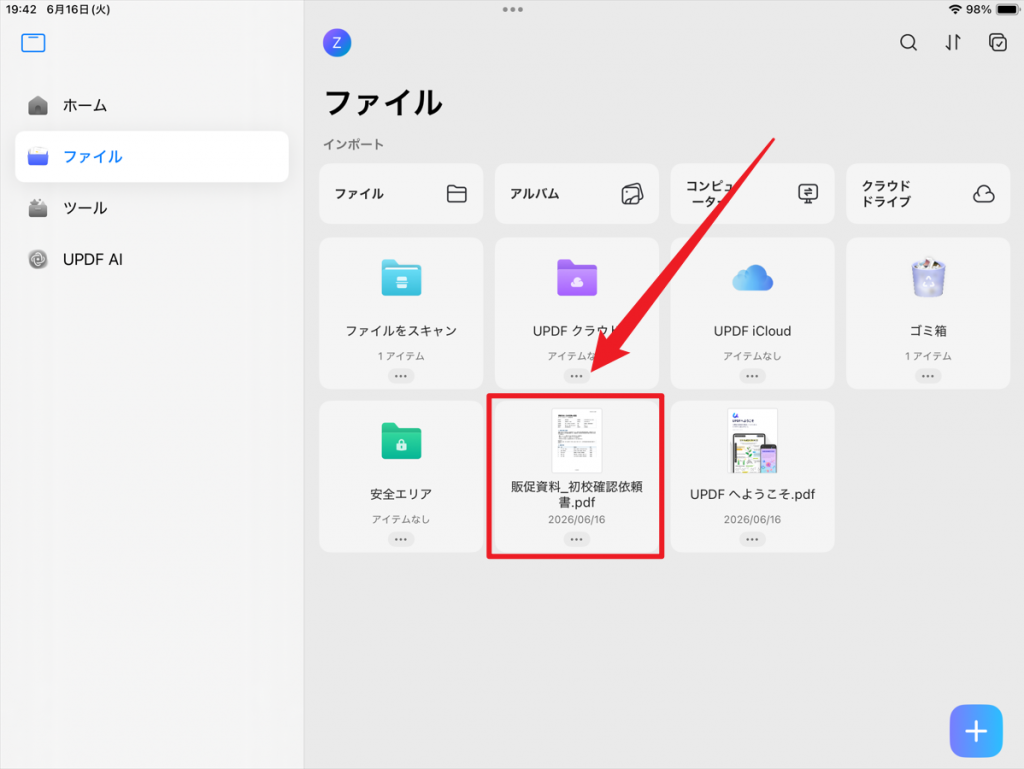This screenshot has height=769, width=1024.
Task: Enable multi-select checkmark mode
Action: coord(998,43)
